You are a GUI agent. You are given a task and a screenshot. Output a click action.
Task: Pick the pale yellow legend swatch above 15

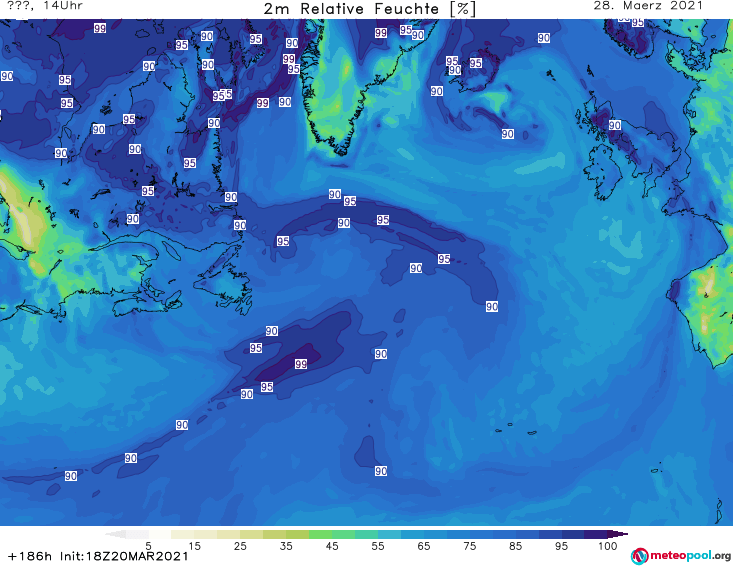[x=182, y=534]
